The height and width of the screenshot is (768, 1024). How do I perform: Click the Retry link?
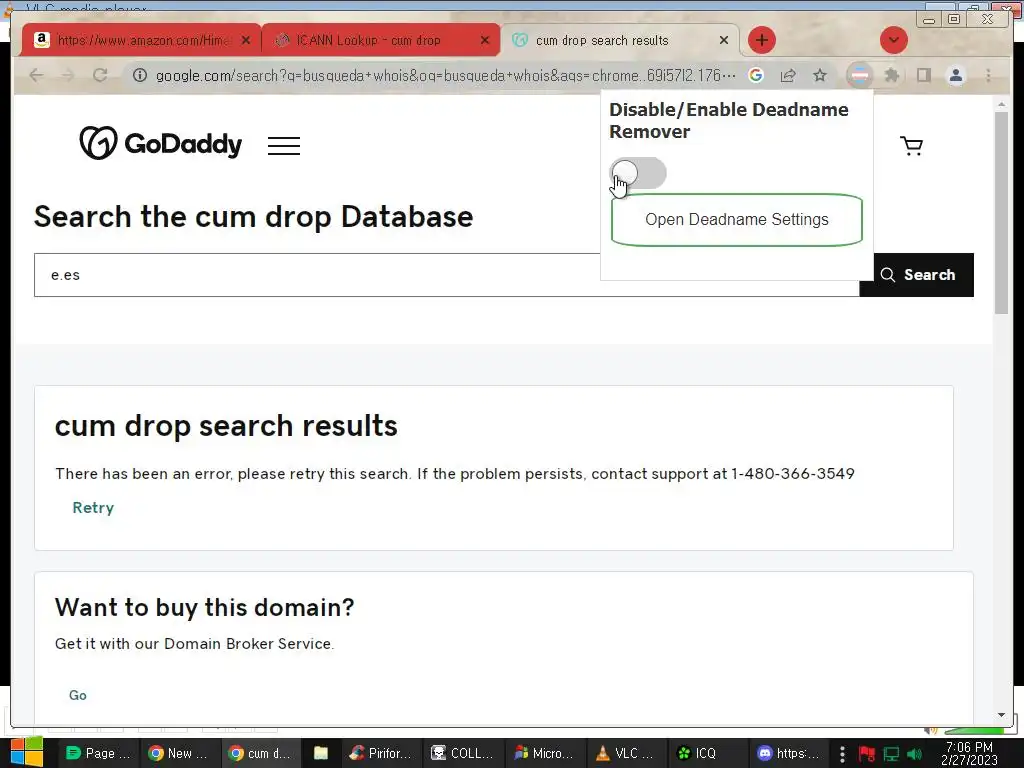pyautogui.click(x=93, y=507)
